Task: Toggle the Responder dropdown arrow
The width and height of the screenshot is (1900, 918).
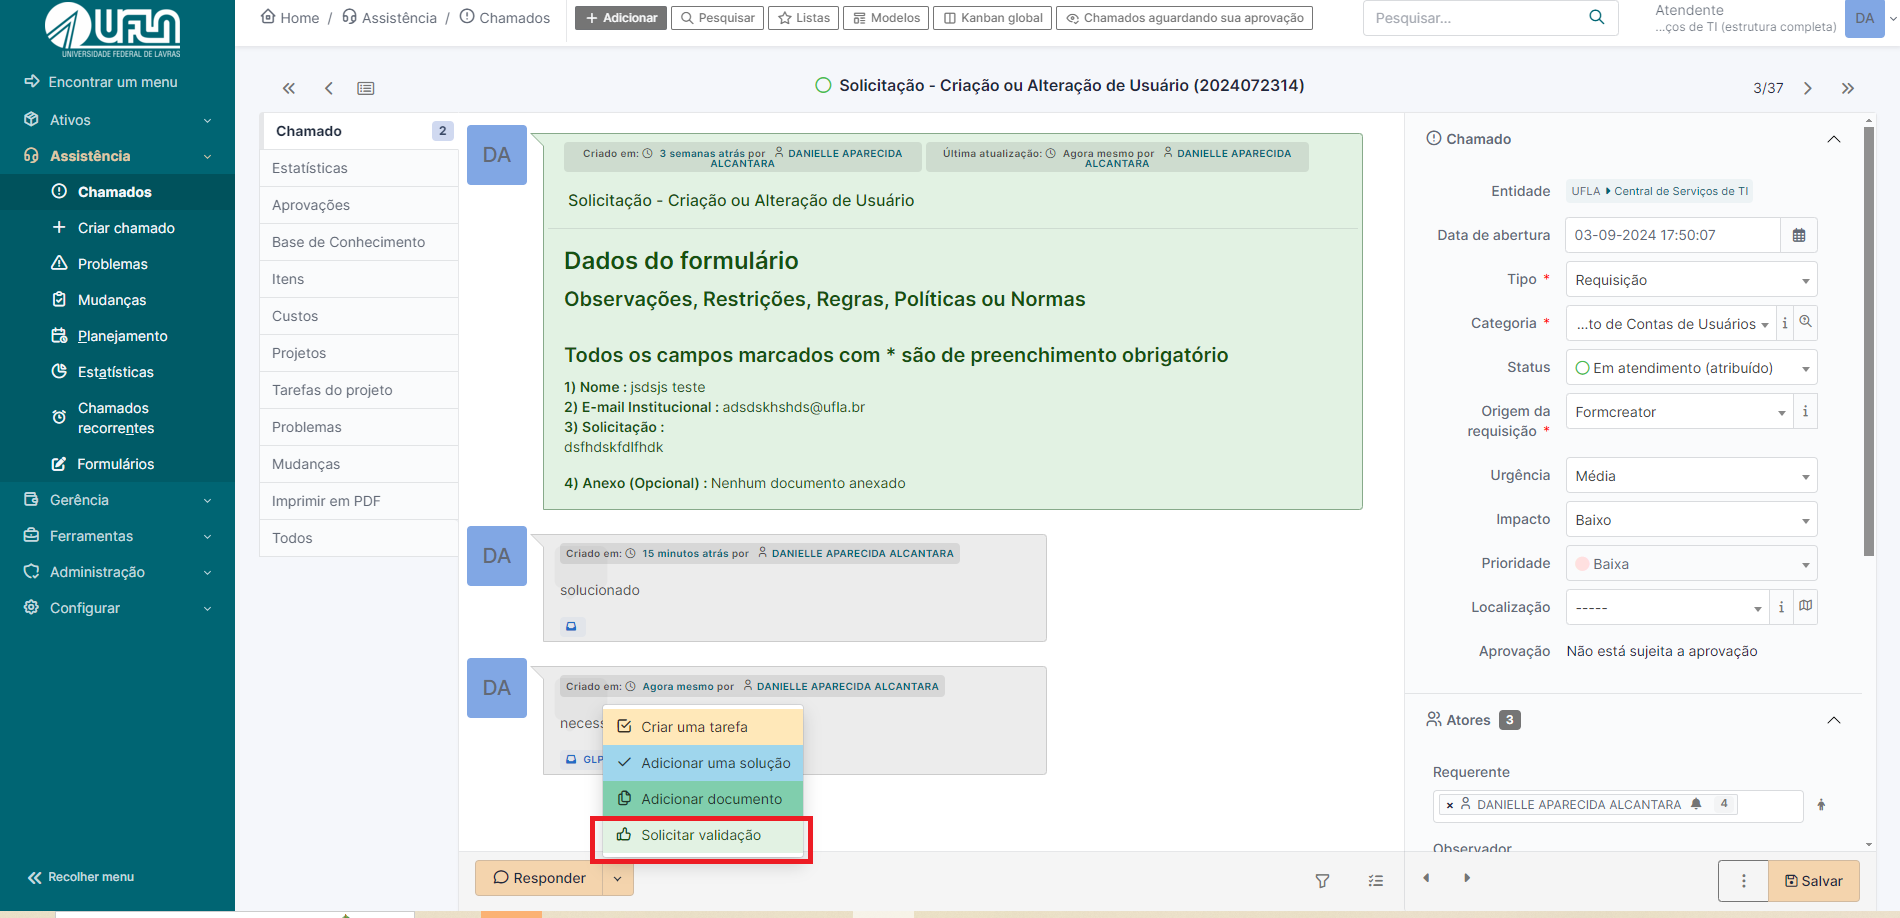Action: click(618, 878)
